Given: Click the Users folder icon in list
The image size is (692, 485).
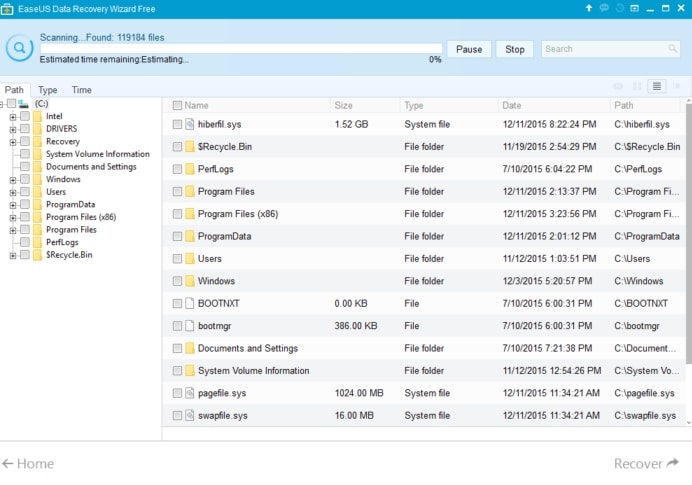Looking at the screenshot, I should coord(190,259).
